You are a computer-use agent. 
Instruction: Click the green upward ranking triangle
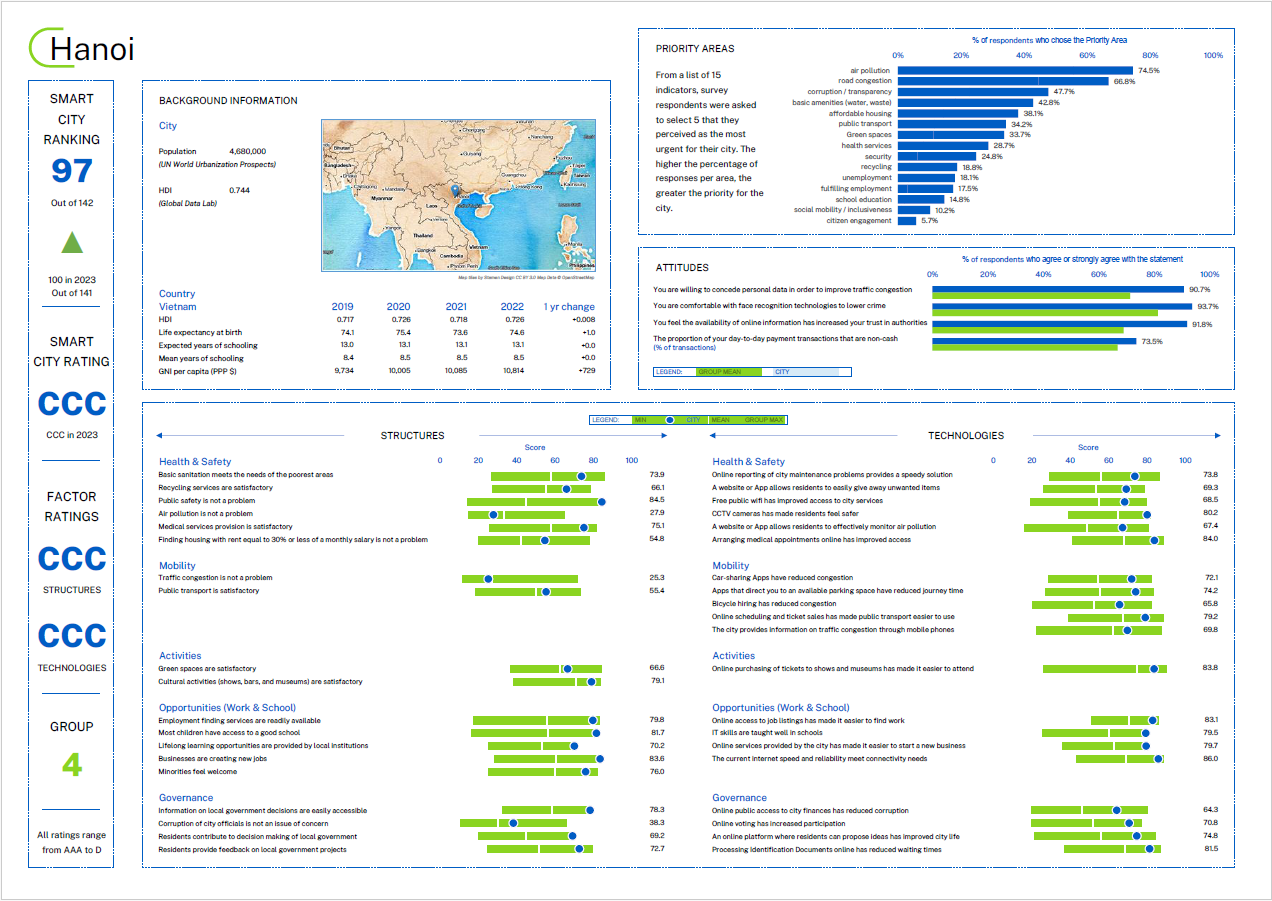pyautogui.click(x=71, y=243)
